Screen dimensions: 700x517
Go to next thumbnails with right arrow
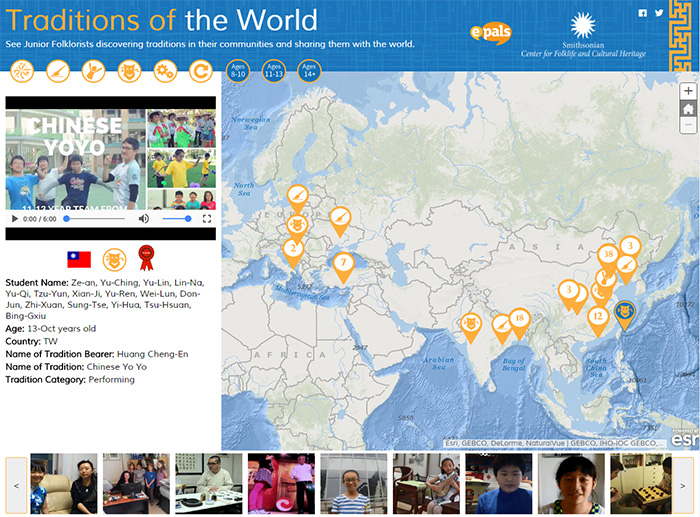[683, 485]
